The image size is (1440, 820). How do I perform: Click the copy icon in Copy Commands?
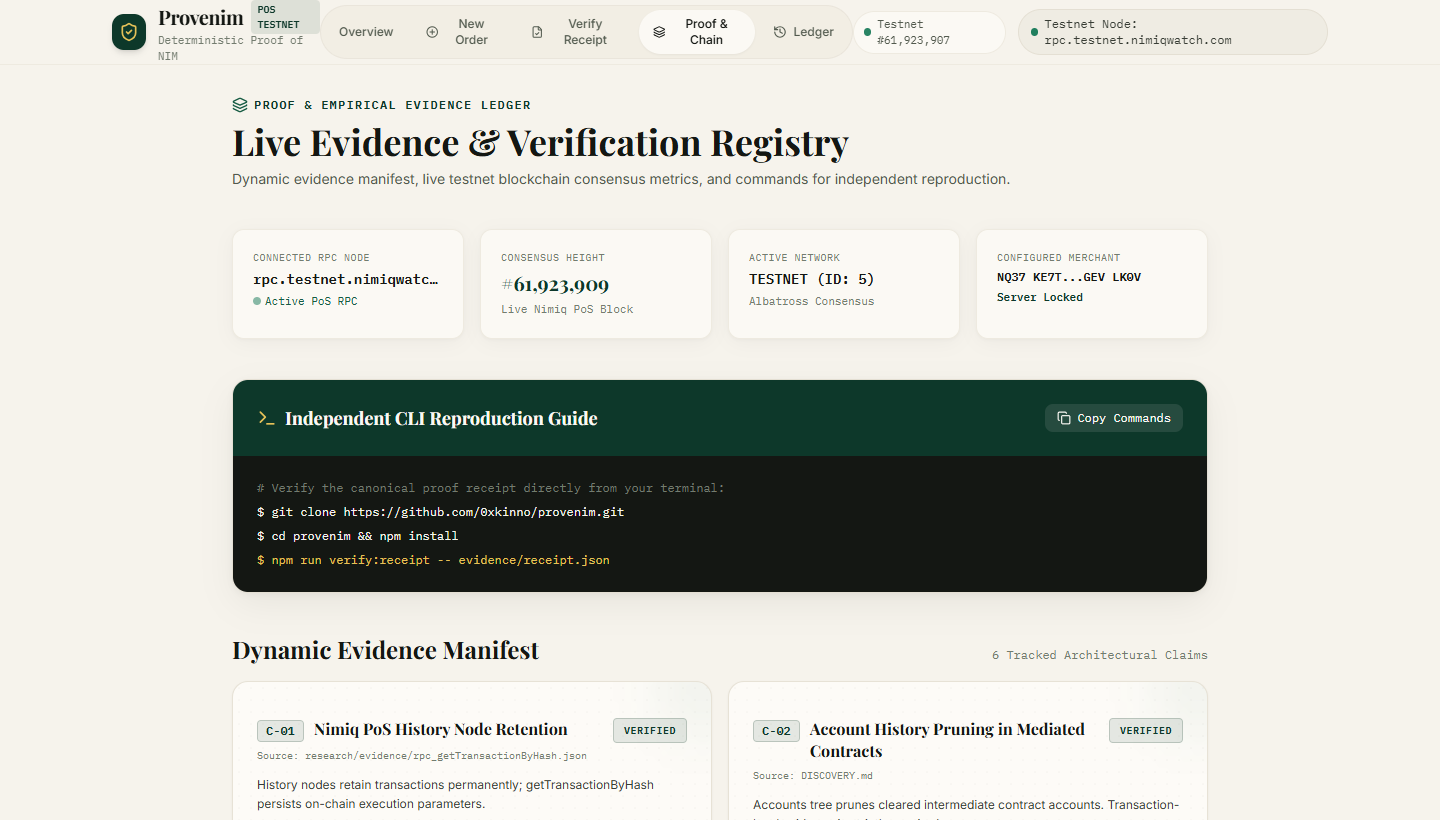[1064, 418]
